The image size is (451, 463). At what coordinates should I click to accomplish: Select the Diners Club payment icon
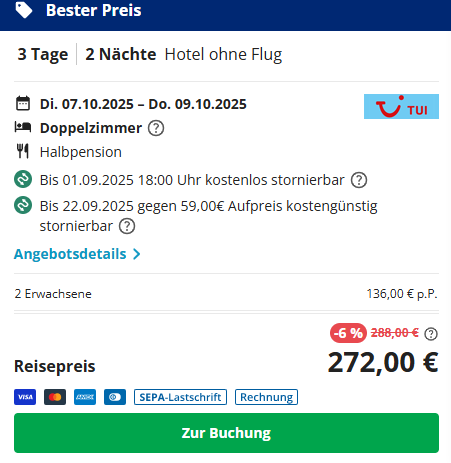point(115,397)
